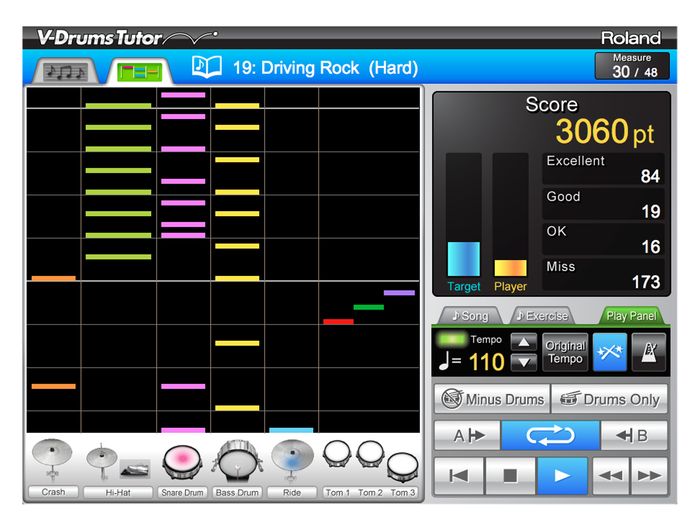
Task: Click the Hi-Hat pedal icon
Action: (x=135, y=469)
